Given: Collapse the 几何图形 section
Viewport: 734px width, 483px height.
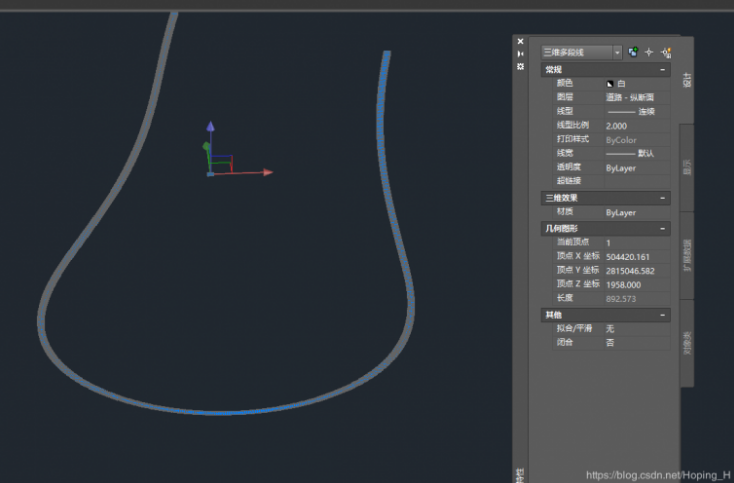Looking at the screenshot, I should pos(662,228).
